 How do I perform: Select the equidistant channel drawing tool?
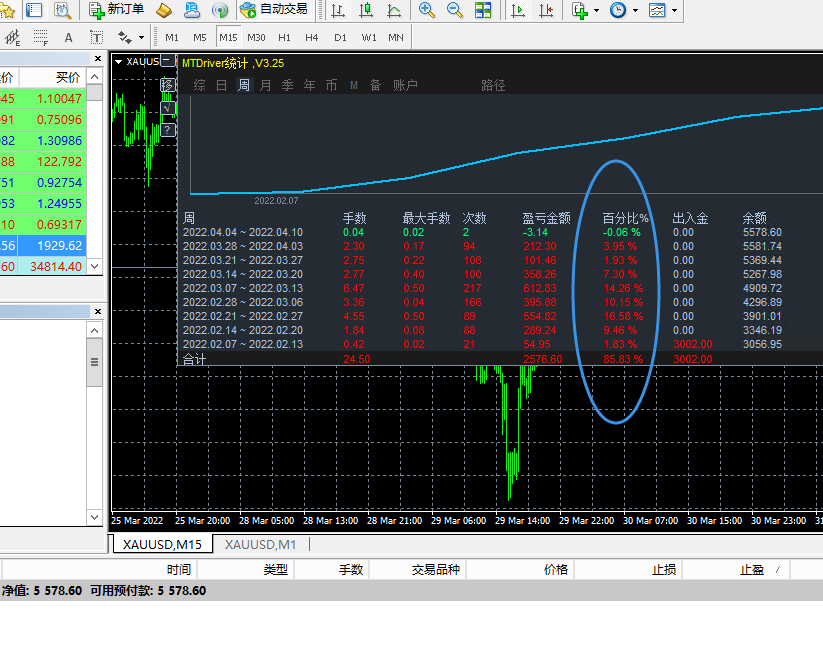(x=12, y=37)
